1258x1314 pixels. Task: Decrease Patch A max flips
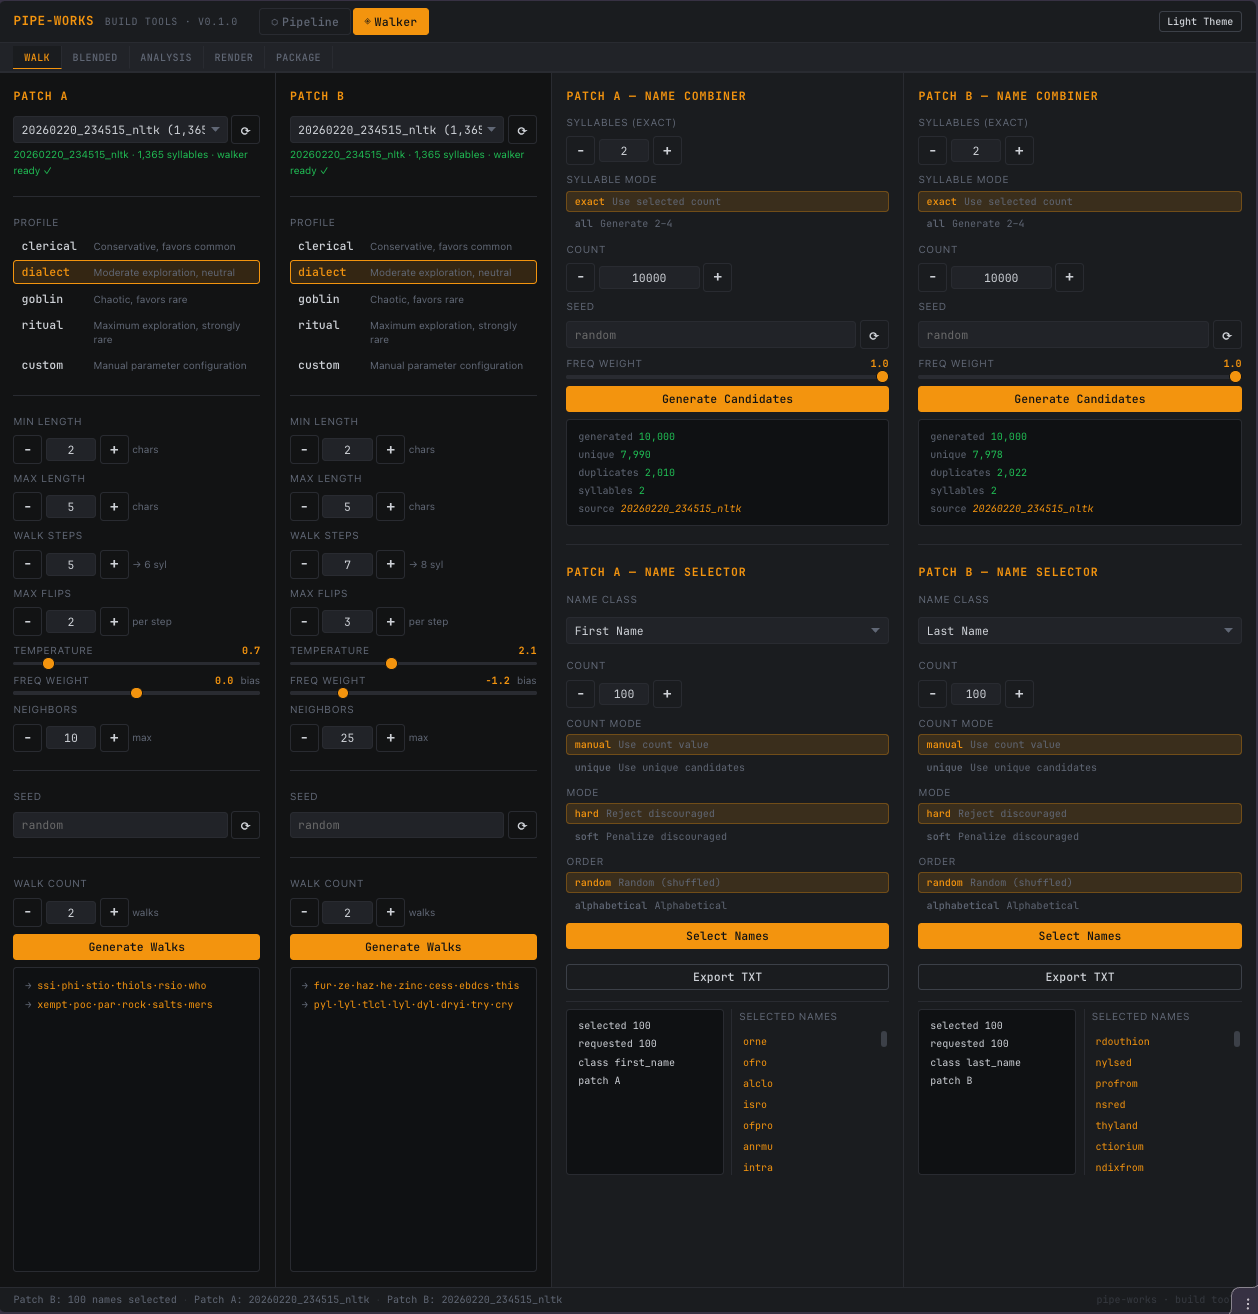pos(28,622)
